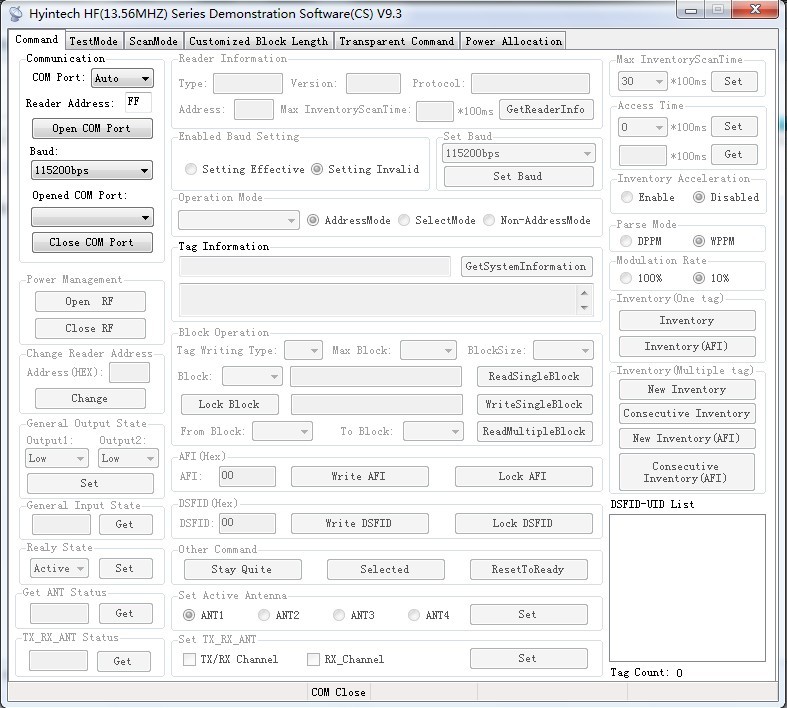This screenshot has width=787, height=708.
Task: Switch to Power Allocation tab
Action: [513, 41]
